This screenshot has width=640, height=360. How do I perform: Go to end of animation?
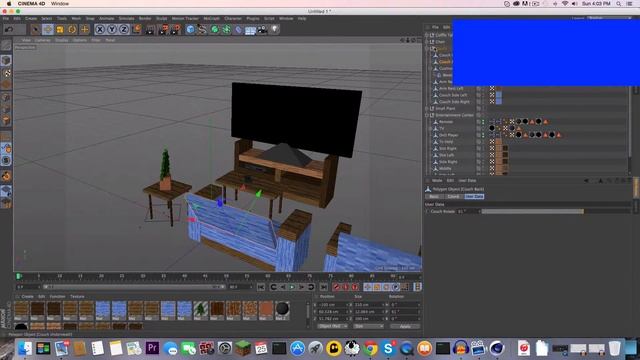coord(324,287)
